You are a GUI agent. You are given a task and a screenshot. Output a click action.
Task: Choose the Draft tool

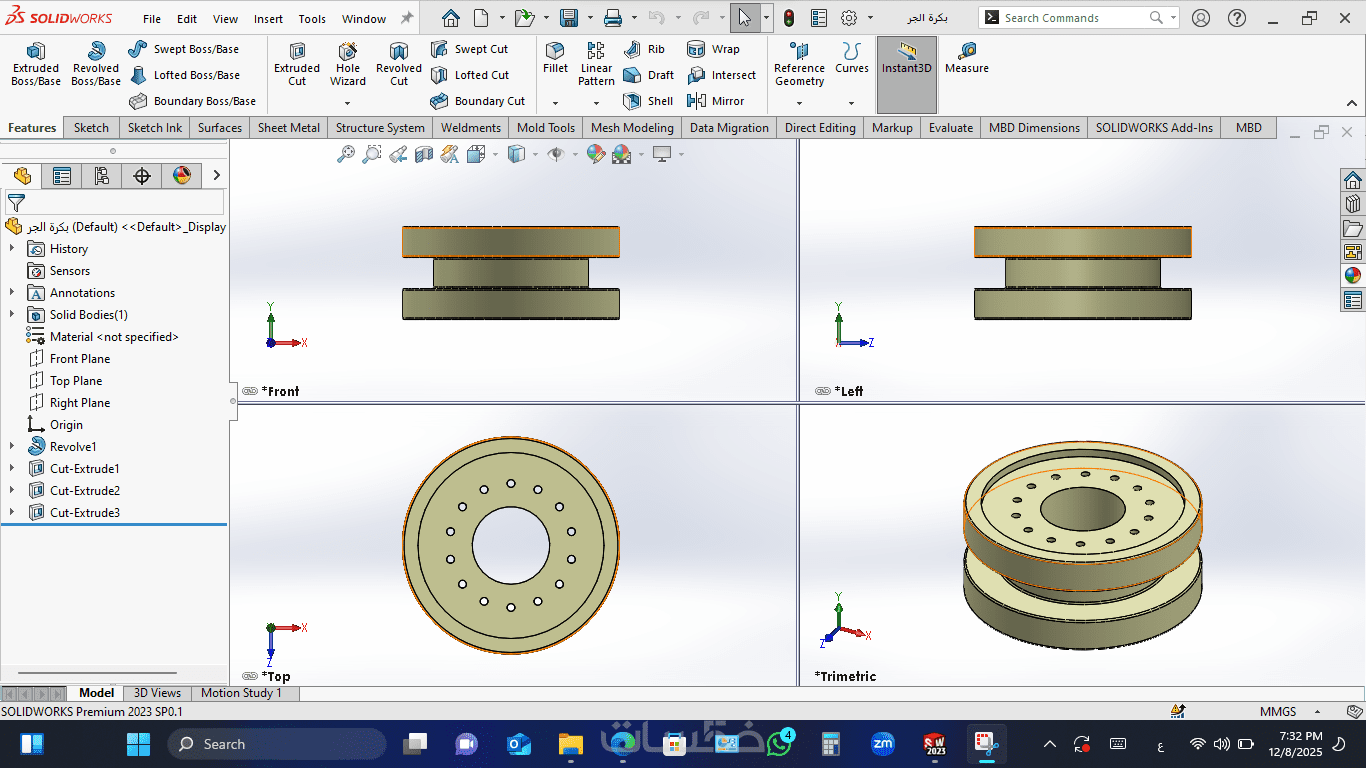pyautogui.click(x=648, y=75)
